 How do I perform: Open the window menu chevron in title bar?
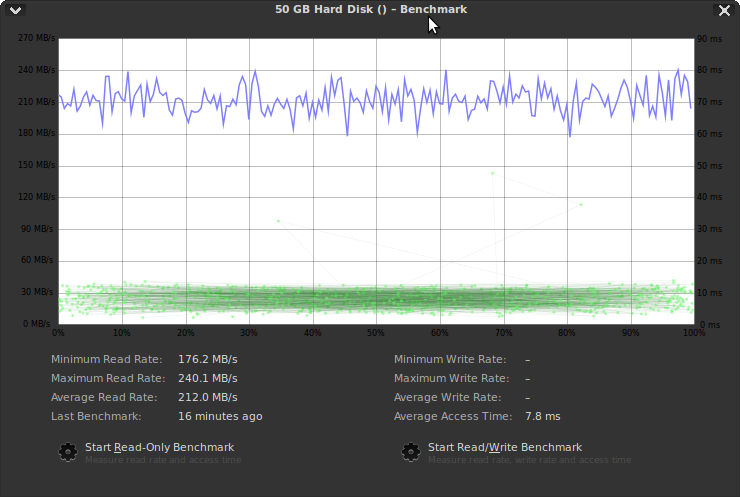click(15, 10)
